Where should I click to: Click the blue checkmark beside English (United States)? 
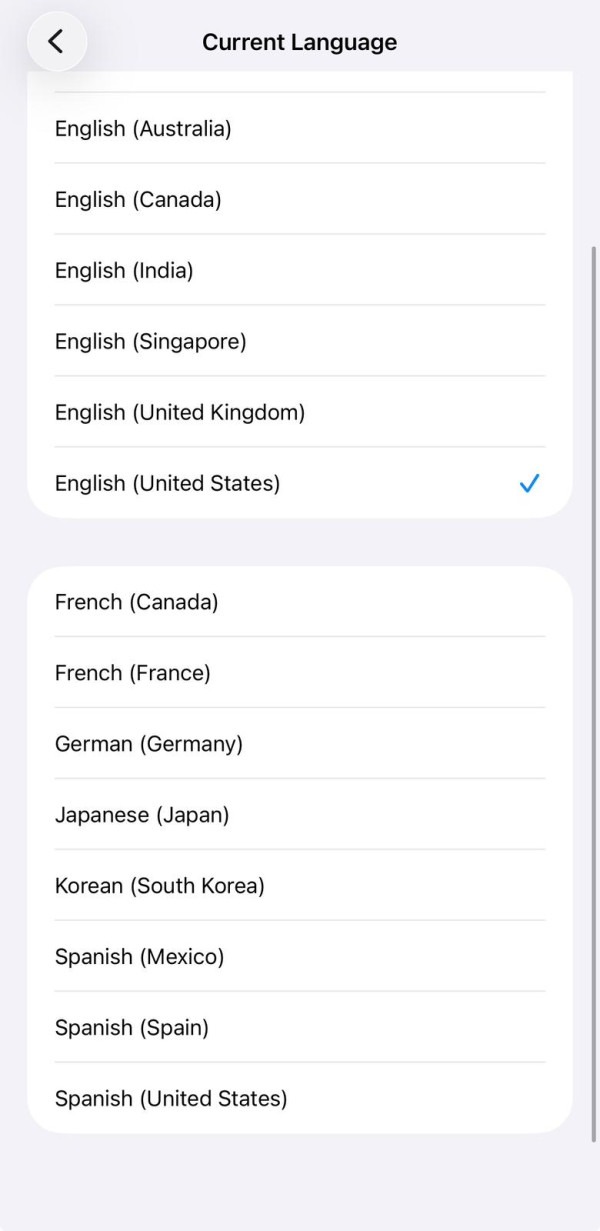[x=529, y=483]
